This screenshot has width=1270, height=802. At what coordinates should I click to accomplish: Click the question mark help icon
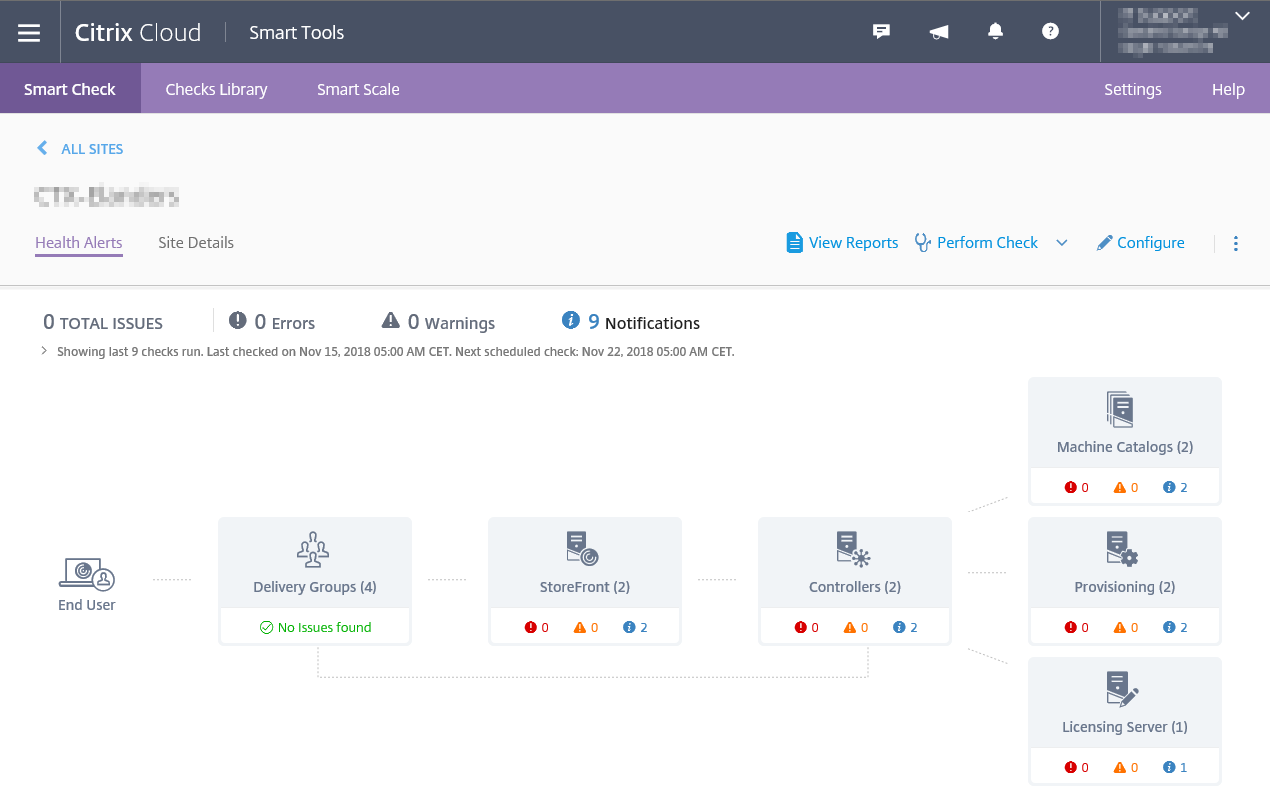[1050, 32]
